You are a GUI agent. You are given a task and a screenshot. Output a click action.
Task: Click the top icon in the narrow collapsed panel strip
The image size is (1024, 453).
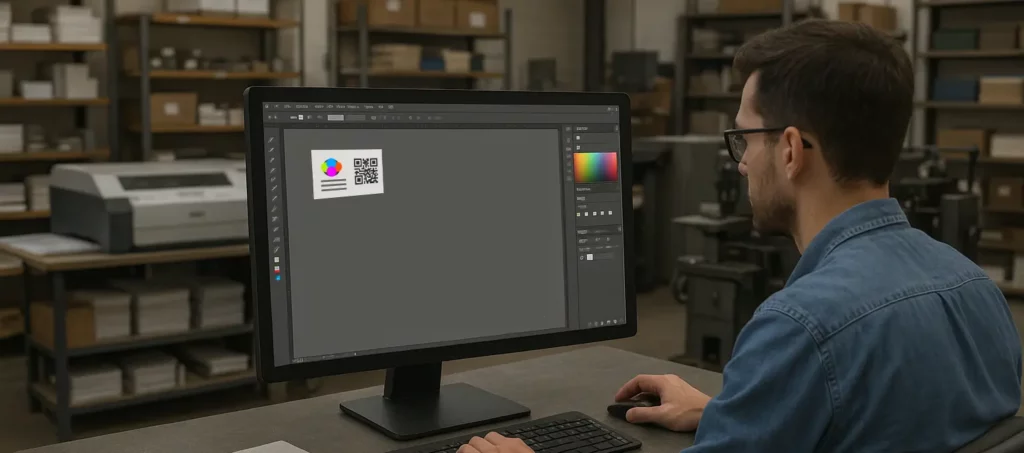click(x=568, y=129)
